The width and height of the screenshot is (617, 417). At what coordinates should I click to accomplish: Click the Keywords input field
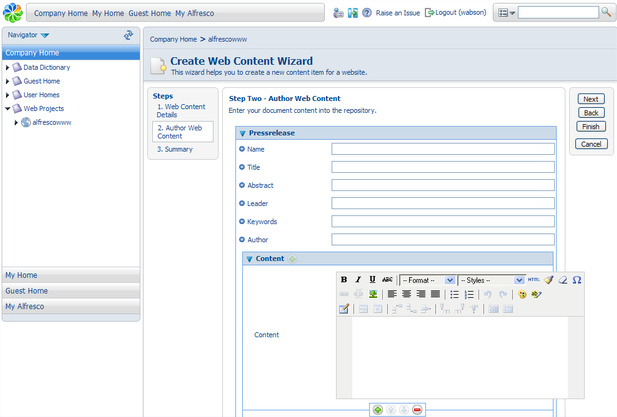coord(443,221)
